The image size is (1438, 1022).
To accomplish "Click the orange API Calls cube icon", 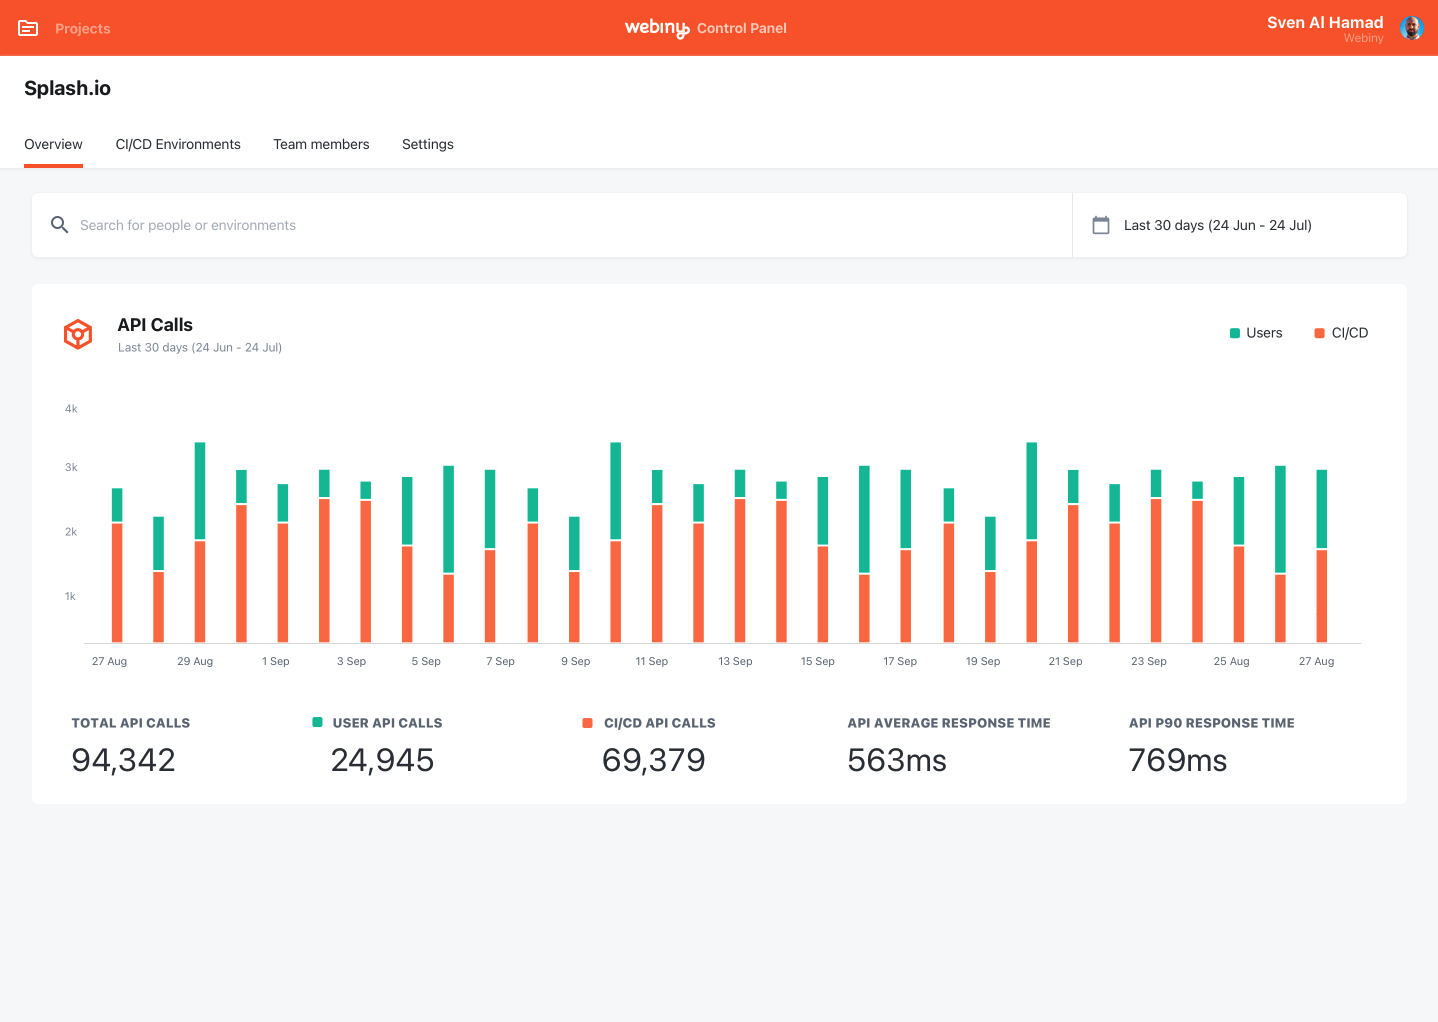I will coord(78,334).
